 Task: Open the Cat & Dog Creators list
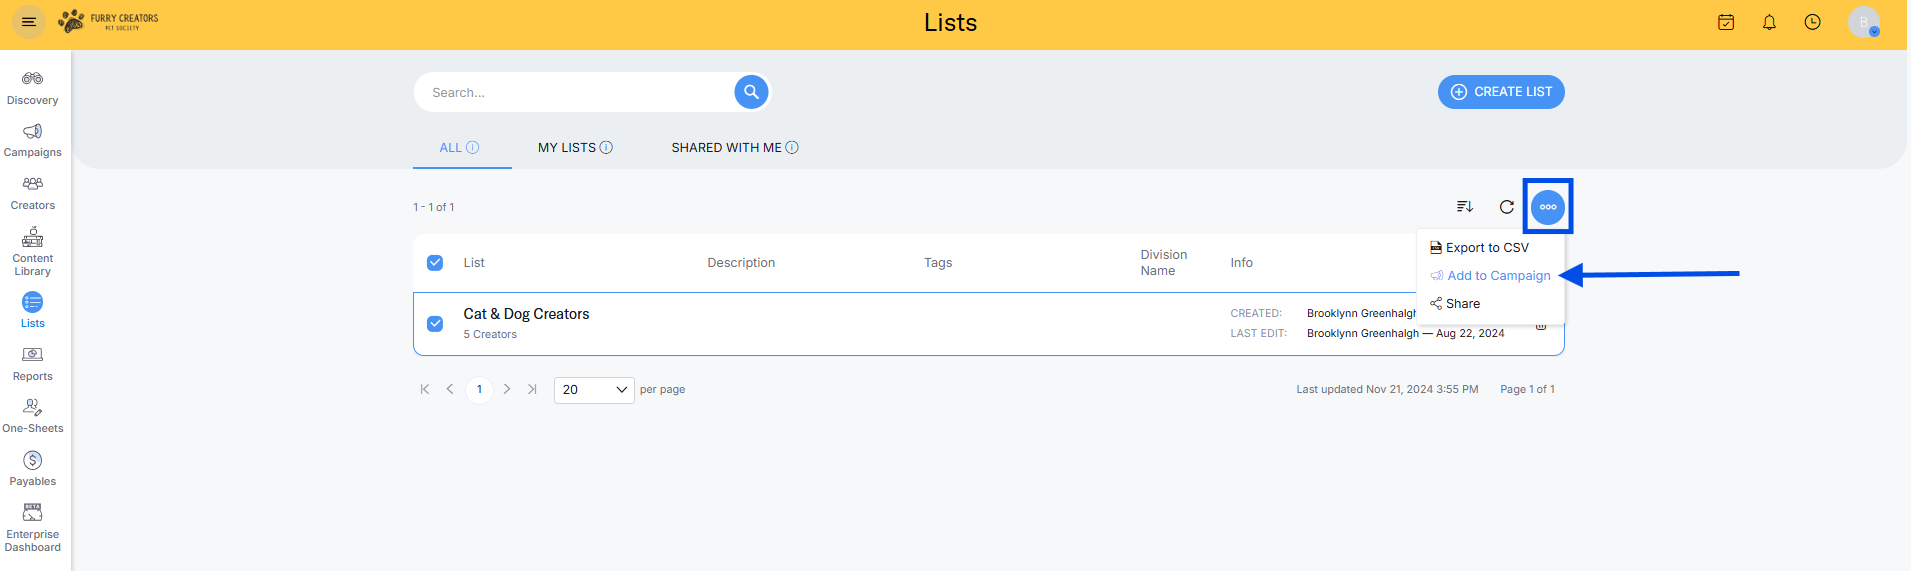tap(526, 314)
